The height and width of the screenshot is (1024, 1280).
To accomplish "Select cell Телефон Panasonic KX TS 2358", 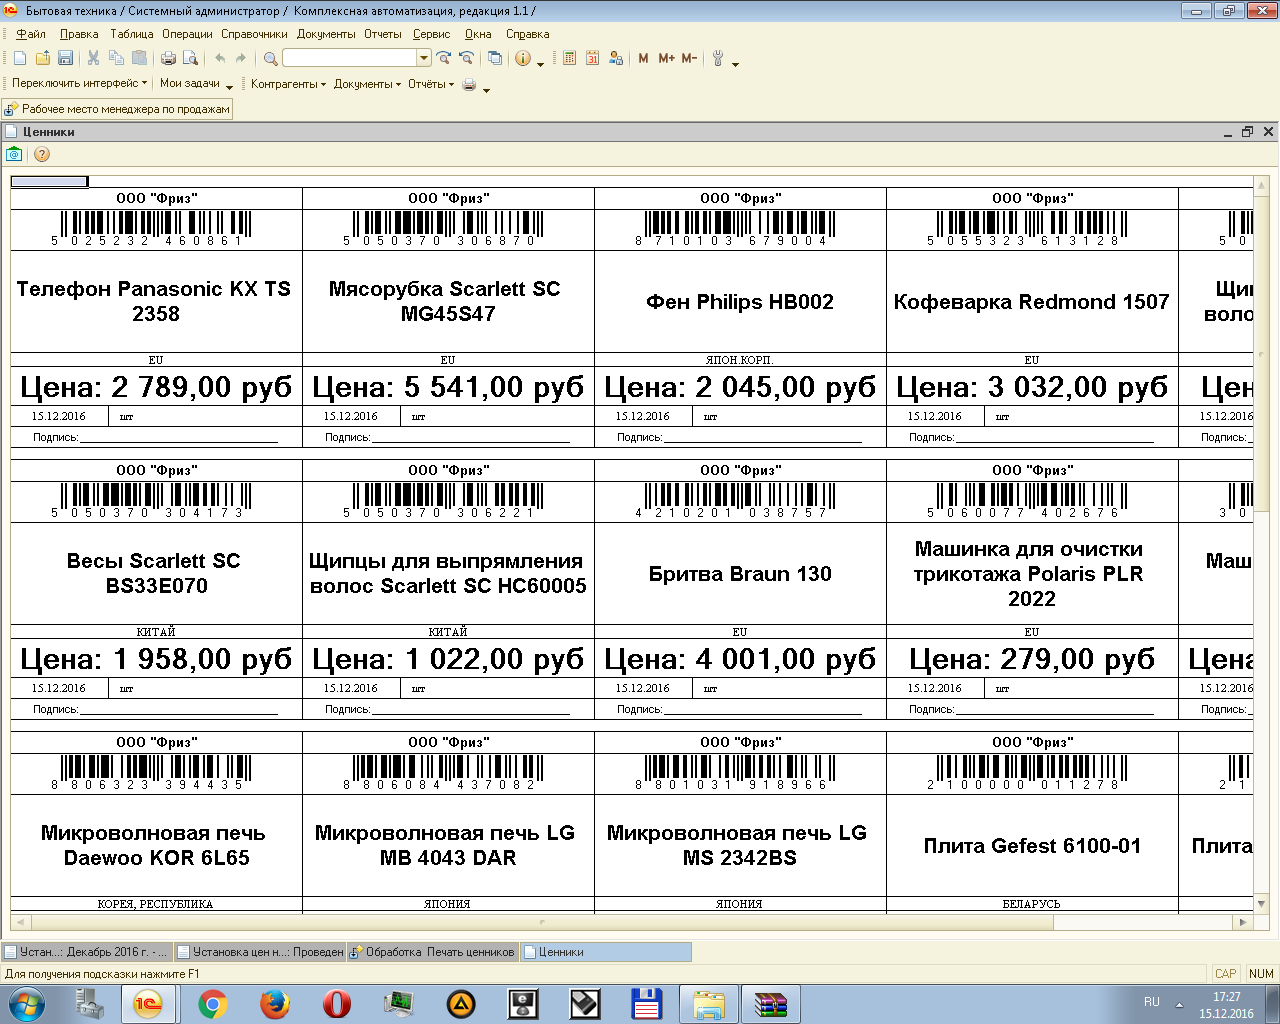I will [156, 301].
